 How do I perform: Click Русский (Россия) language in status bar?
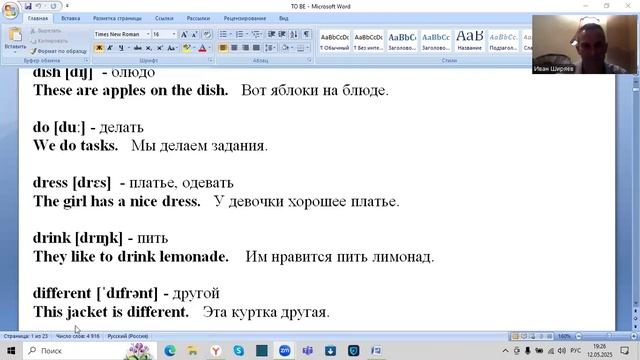click(x=128, y=336)
